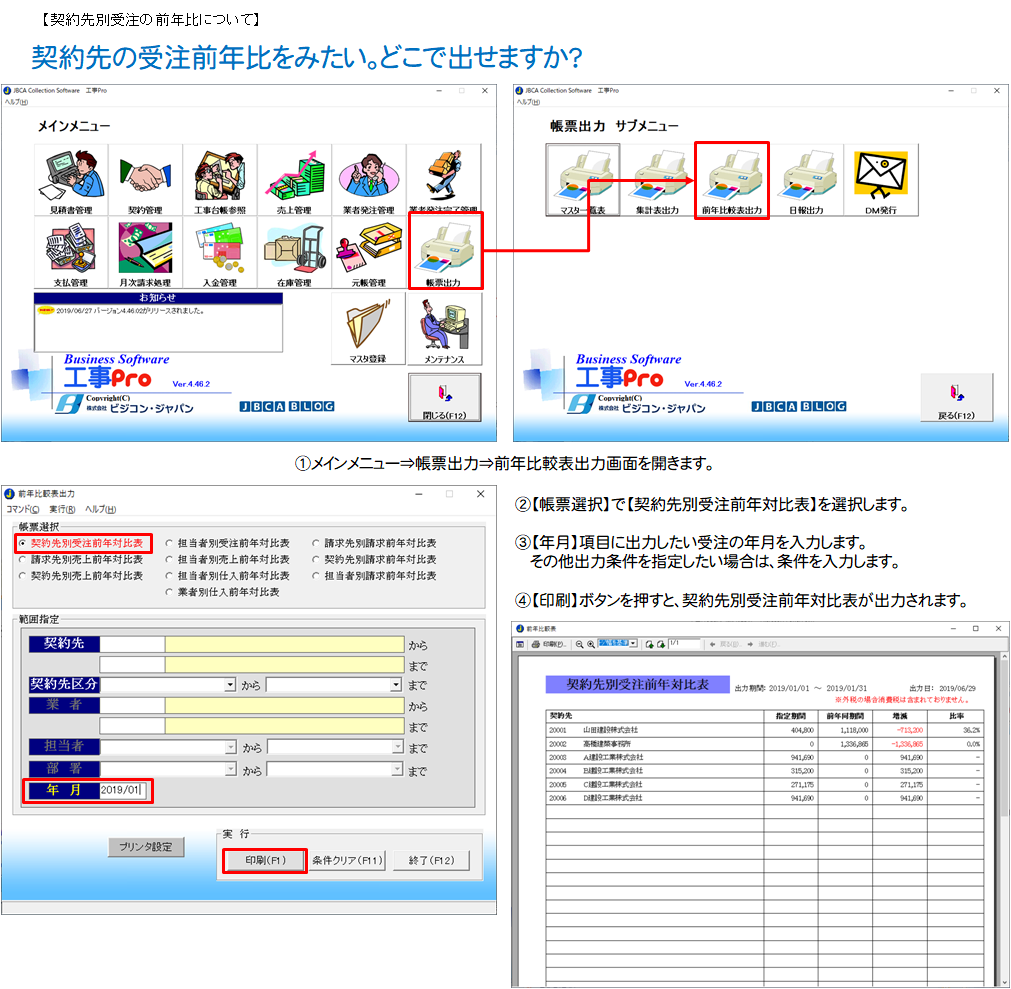Click the 条件クリア(F11) button
This screenshot has width=1011, height=989.
[x=346, y=860]
